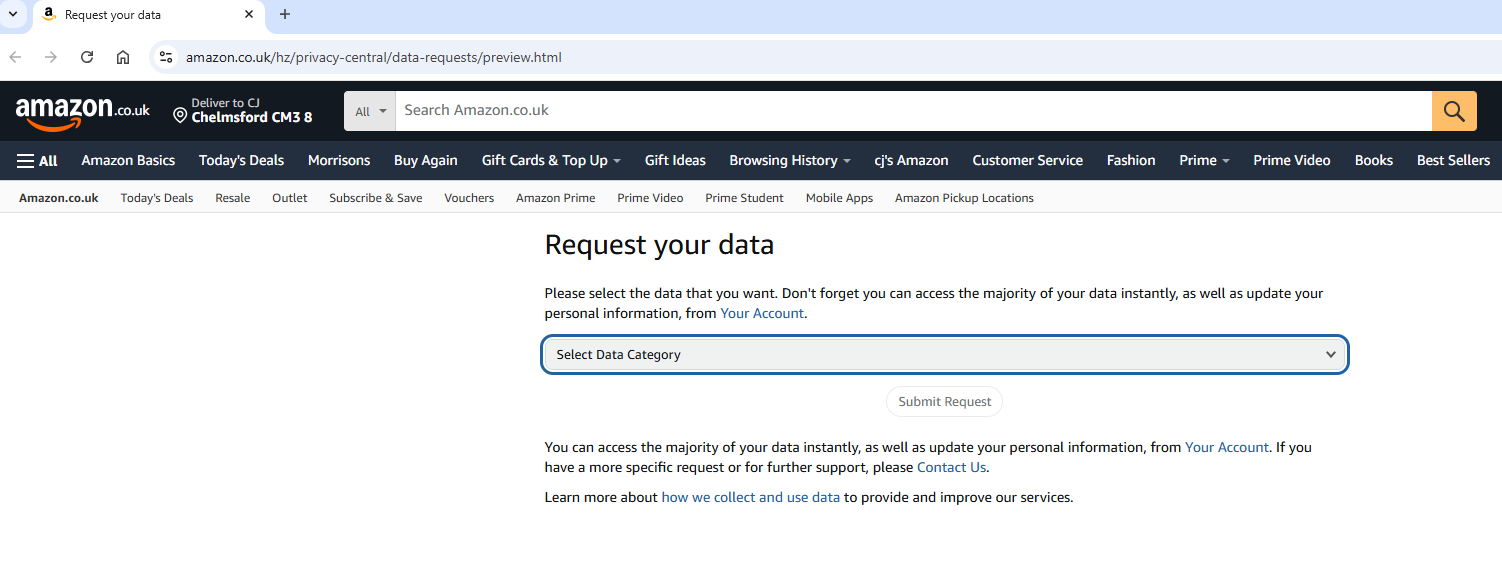Go to Today's Deals in main navigation
1502x569 pixels.
(x=241, y=161)
